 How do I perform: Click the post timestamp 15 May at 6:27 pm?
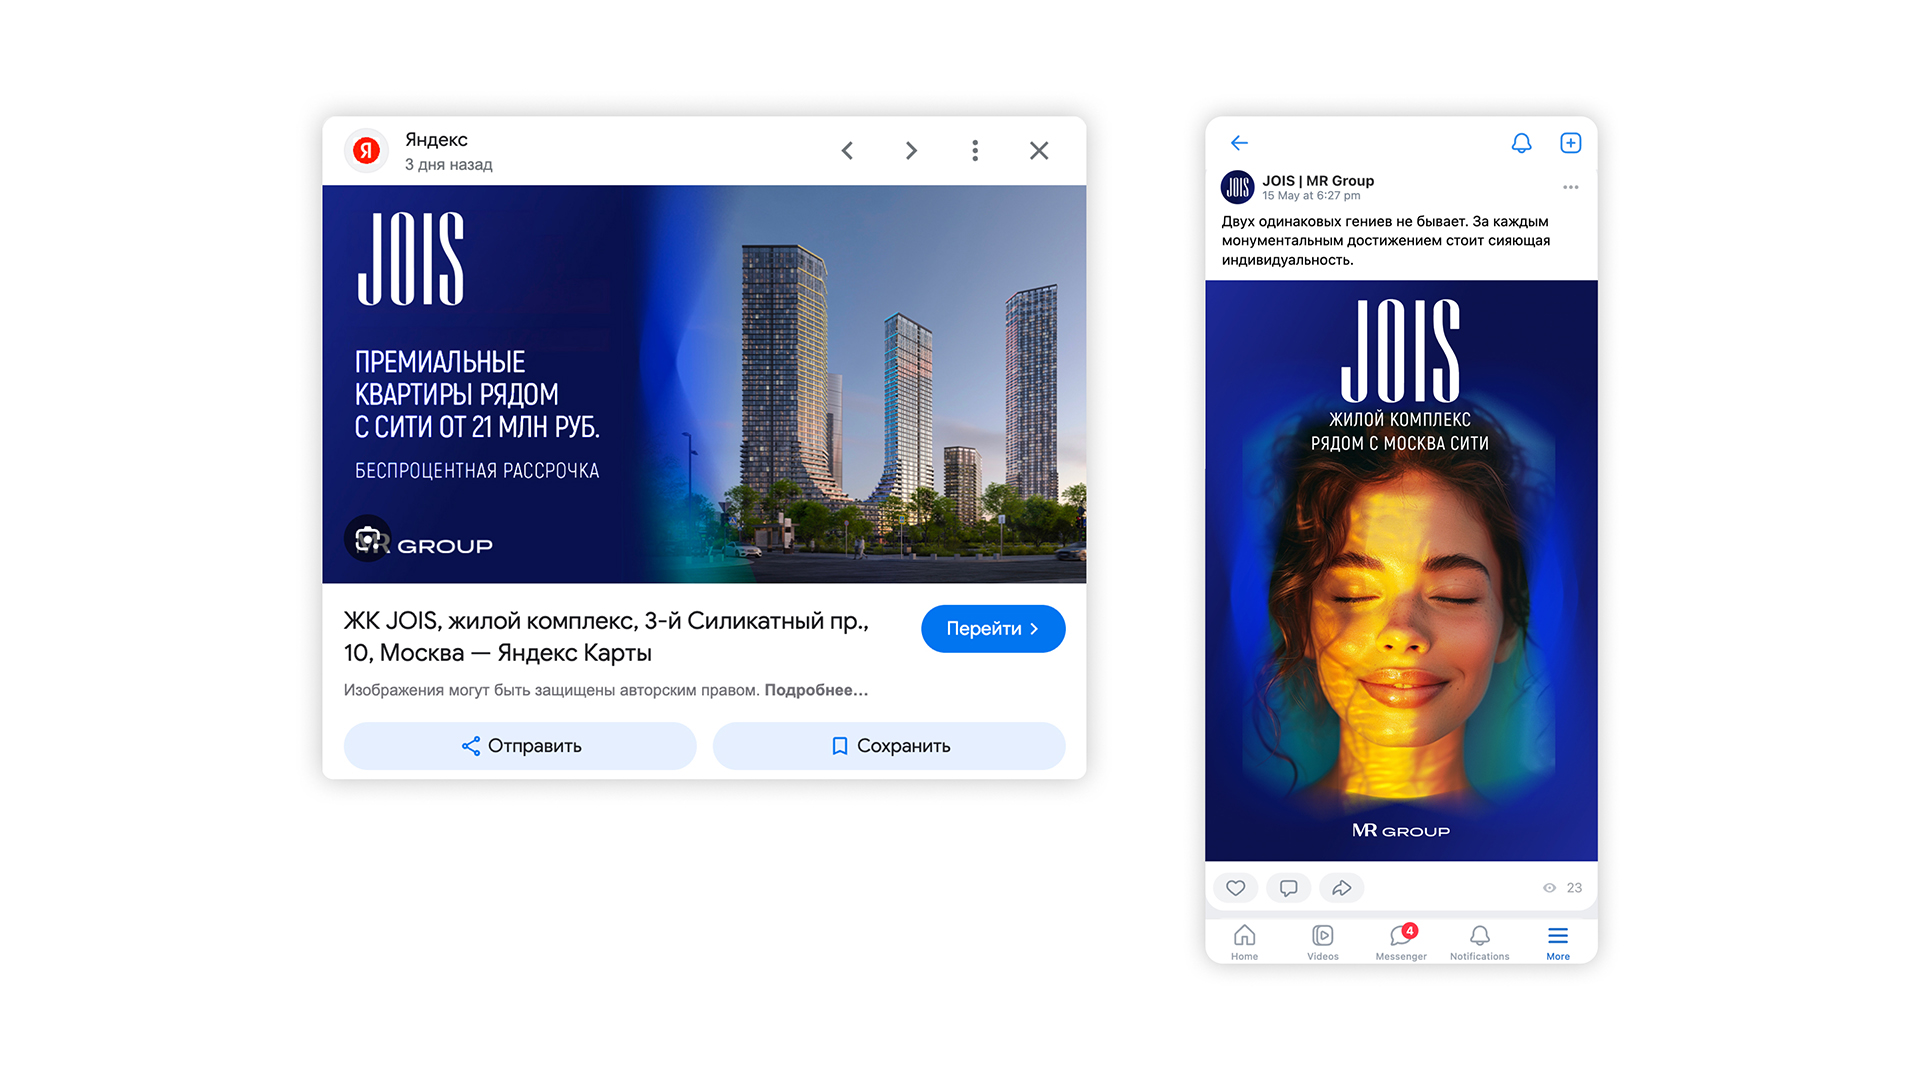tap(1311, 196)
